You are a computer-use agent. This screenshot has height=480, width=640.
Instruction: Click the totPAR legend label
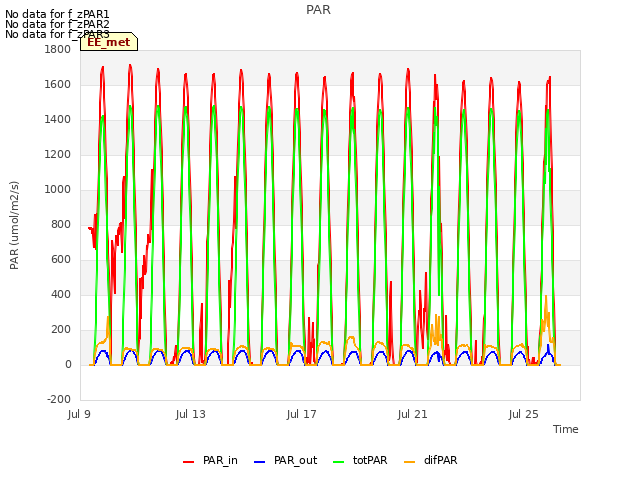[370, 460]
